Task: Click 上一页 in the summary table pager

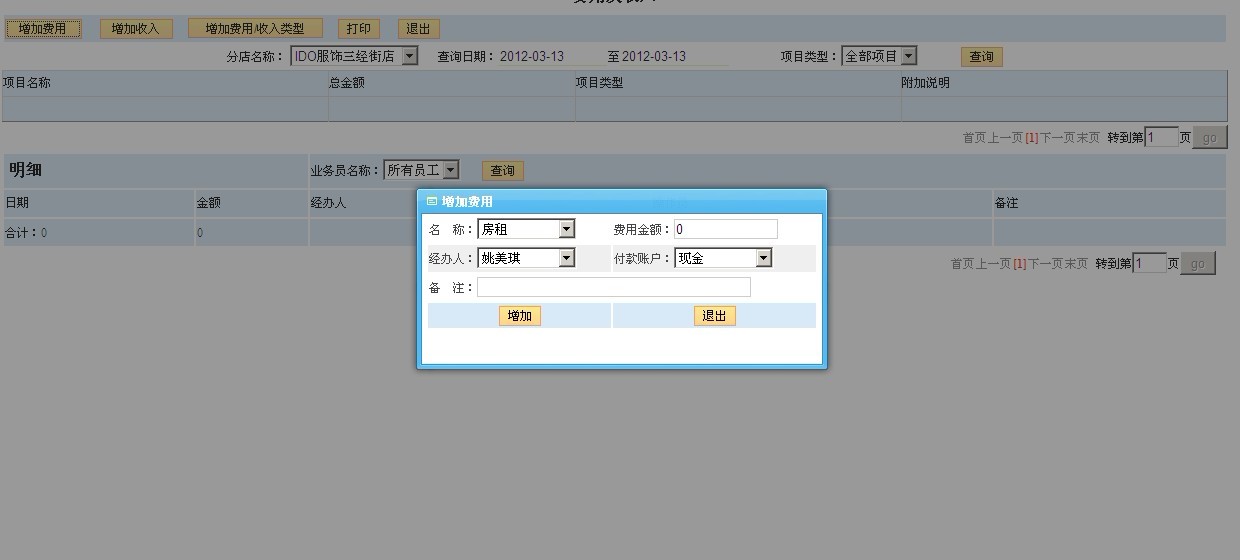Action: coord(1005,138)
